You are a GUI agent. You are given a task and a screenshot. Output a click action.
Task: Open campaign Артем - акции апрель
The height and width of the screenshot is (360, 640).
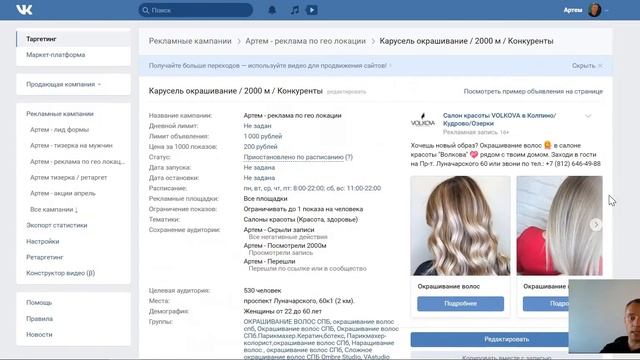[x=63, y=193]
